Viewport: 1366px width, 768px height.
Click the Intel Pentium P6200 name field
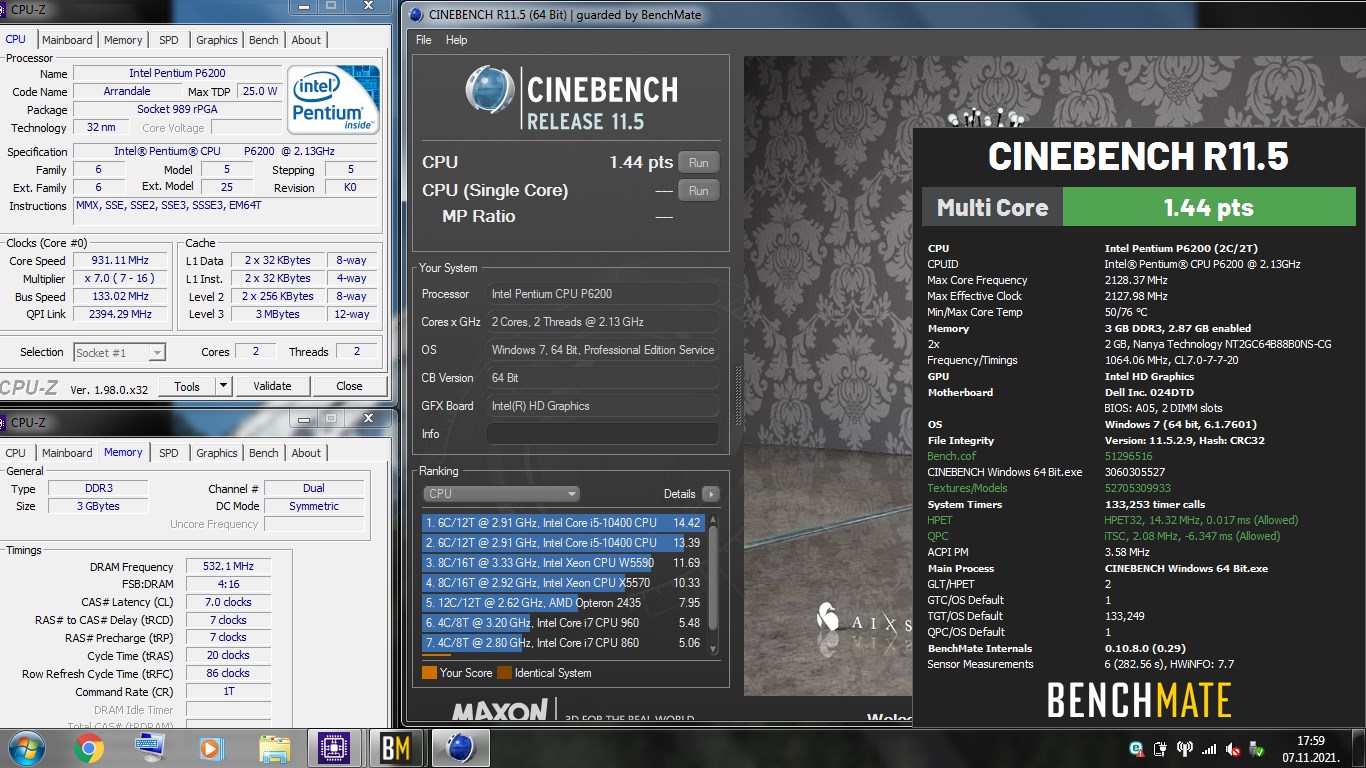(177, 74)
